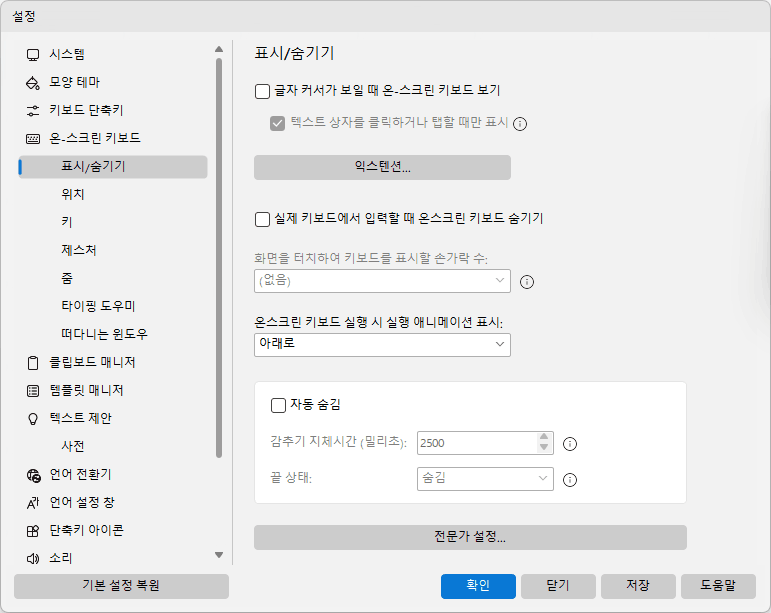This screenshot has height=613, width=771.
Task: Enable 실제 키보드에서 입력할 때 온스크린 키보드 숨기기
Action: pos(262,219)
